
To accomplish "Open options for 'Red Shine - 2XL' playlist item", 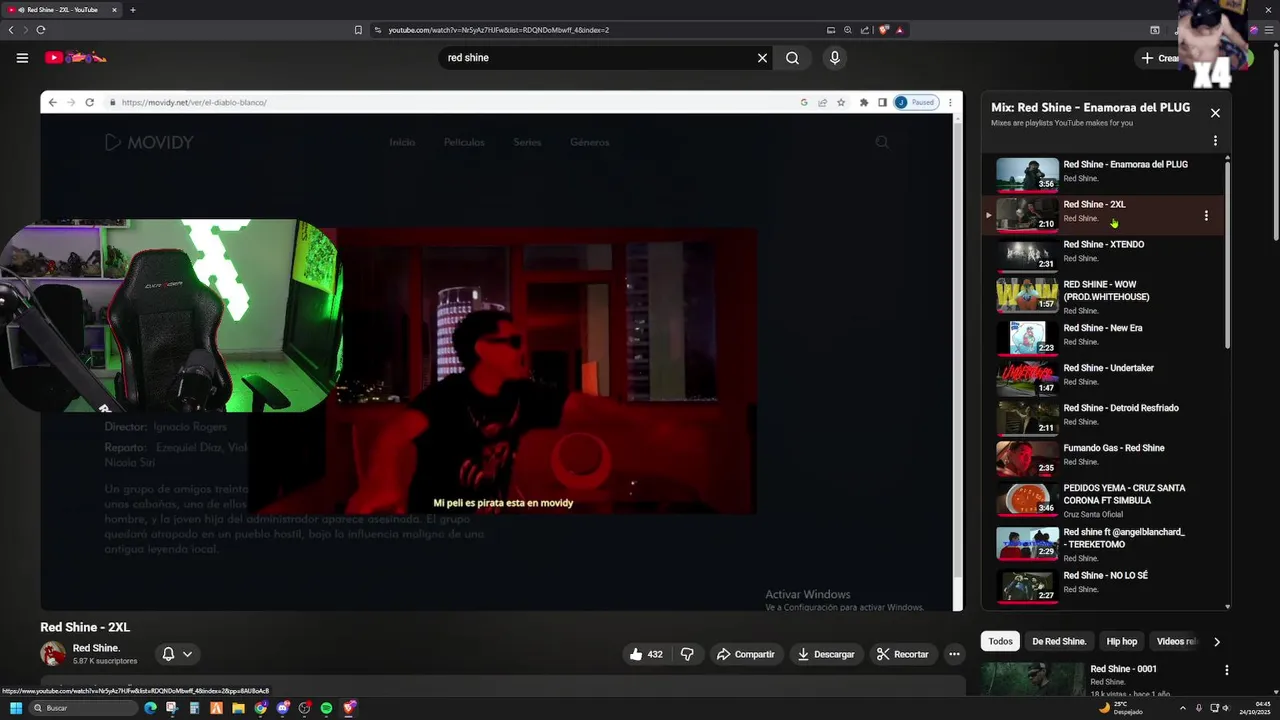I will click(x=1206, y=215).
